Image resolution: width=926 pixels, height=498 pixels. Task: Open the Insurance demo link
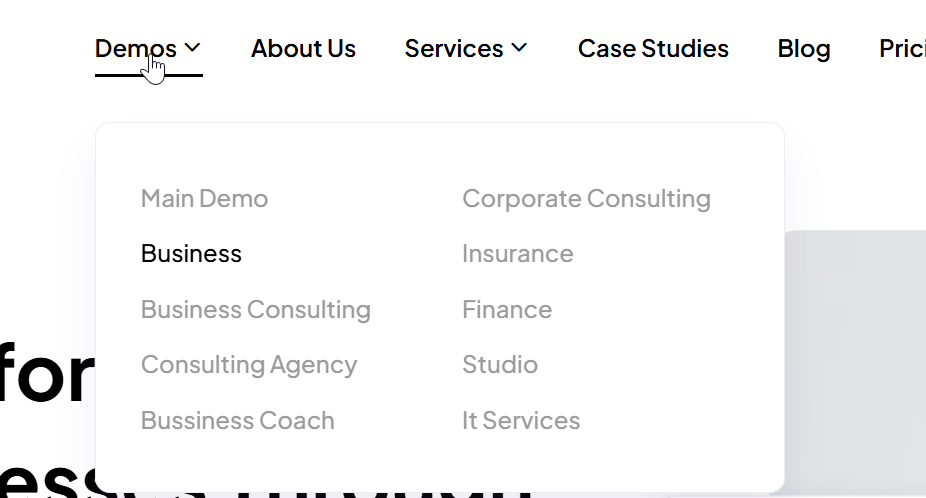point(517,254)
